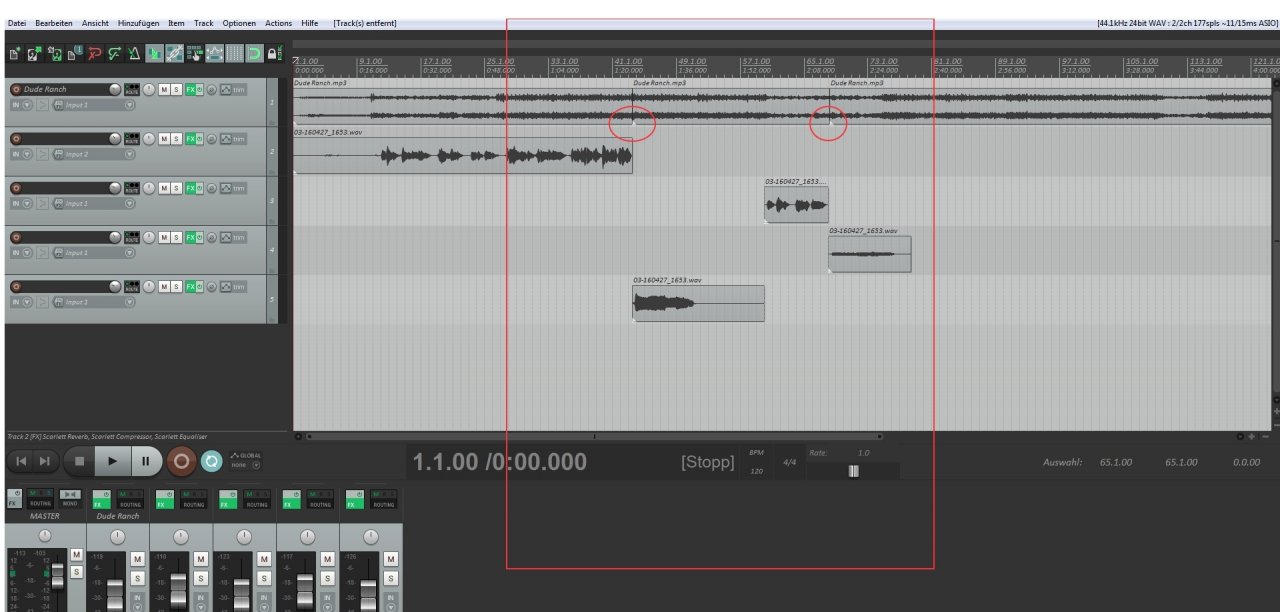Open the Optionen menu
1280x612 pixels.
(239, 22)
